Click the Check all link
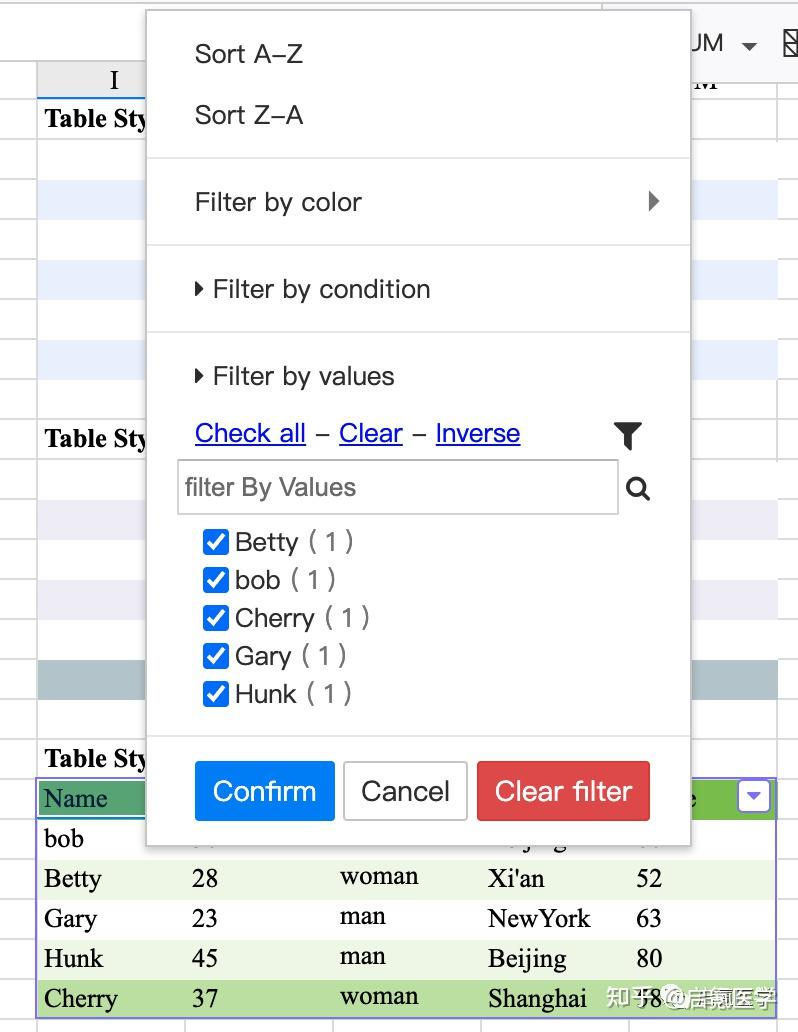798x1032 pixels. [250, 433]
